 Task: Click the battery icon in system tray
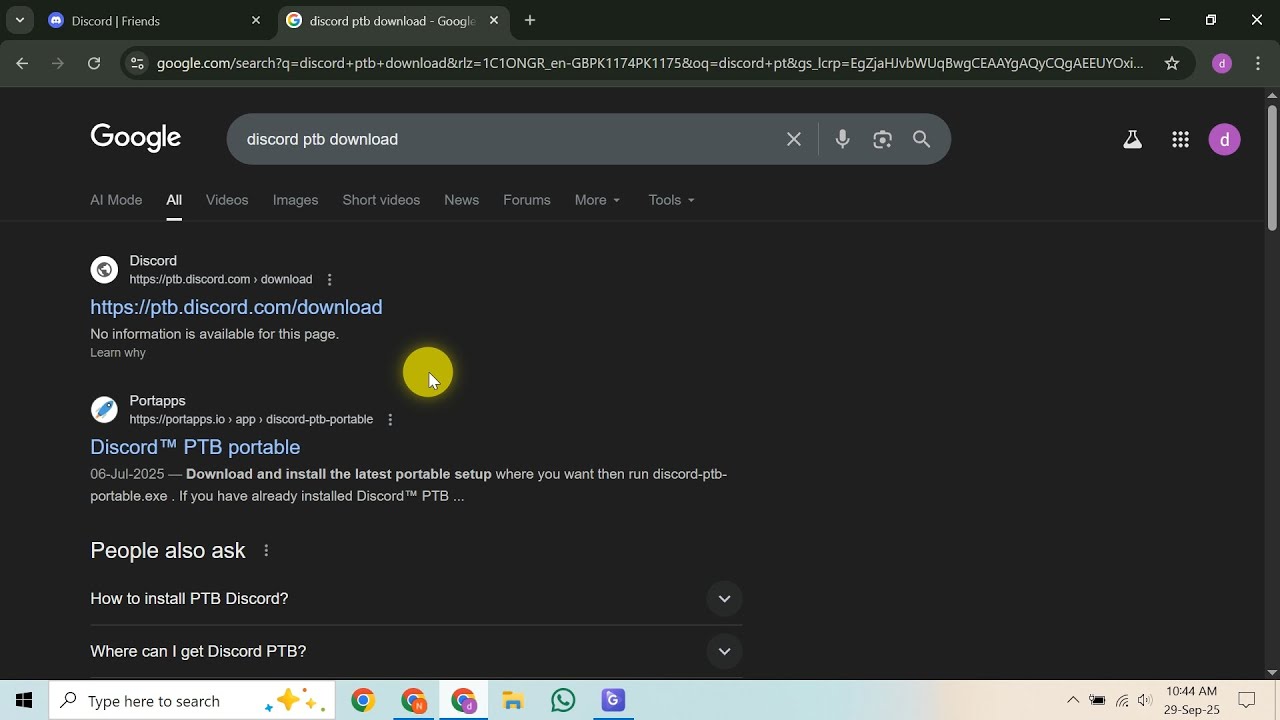coord(1098,700)
